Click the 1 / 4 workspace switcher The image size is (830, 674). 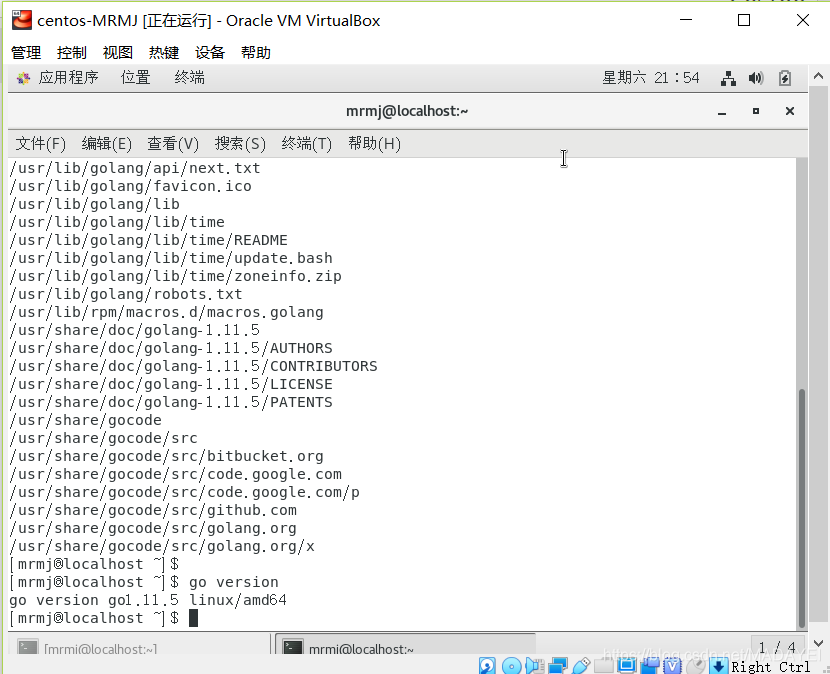pos(777,646)
